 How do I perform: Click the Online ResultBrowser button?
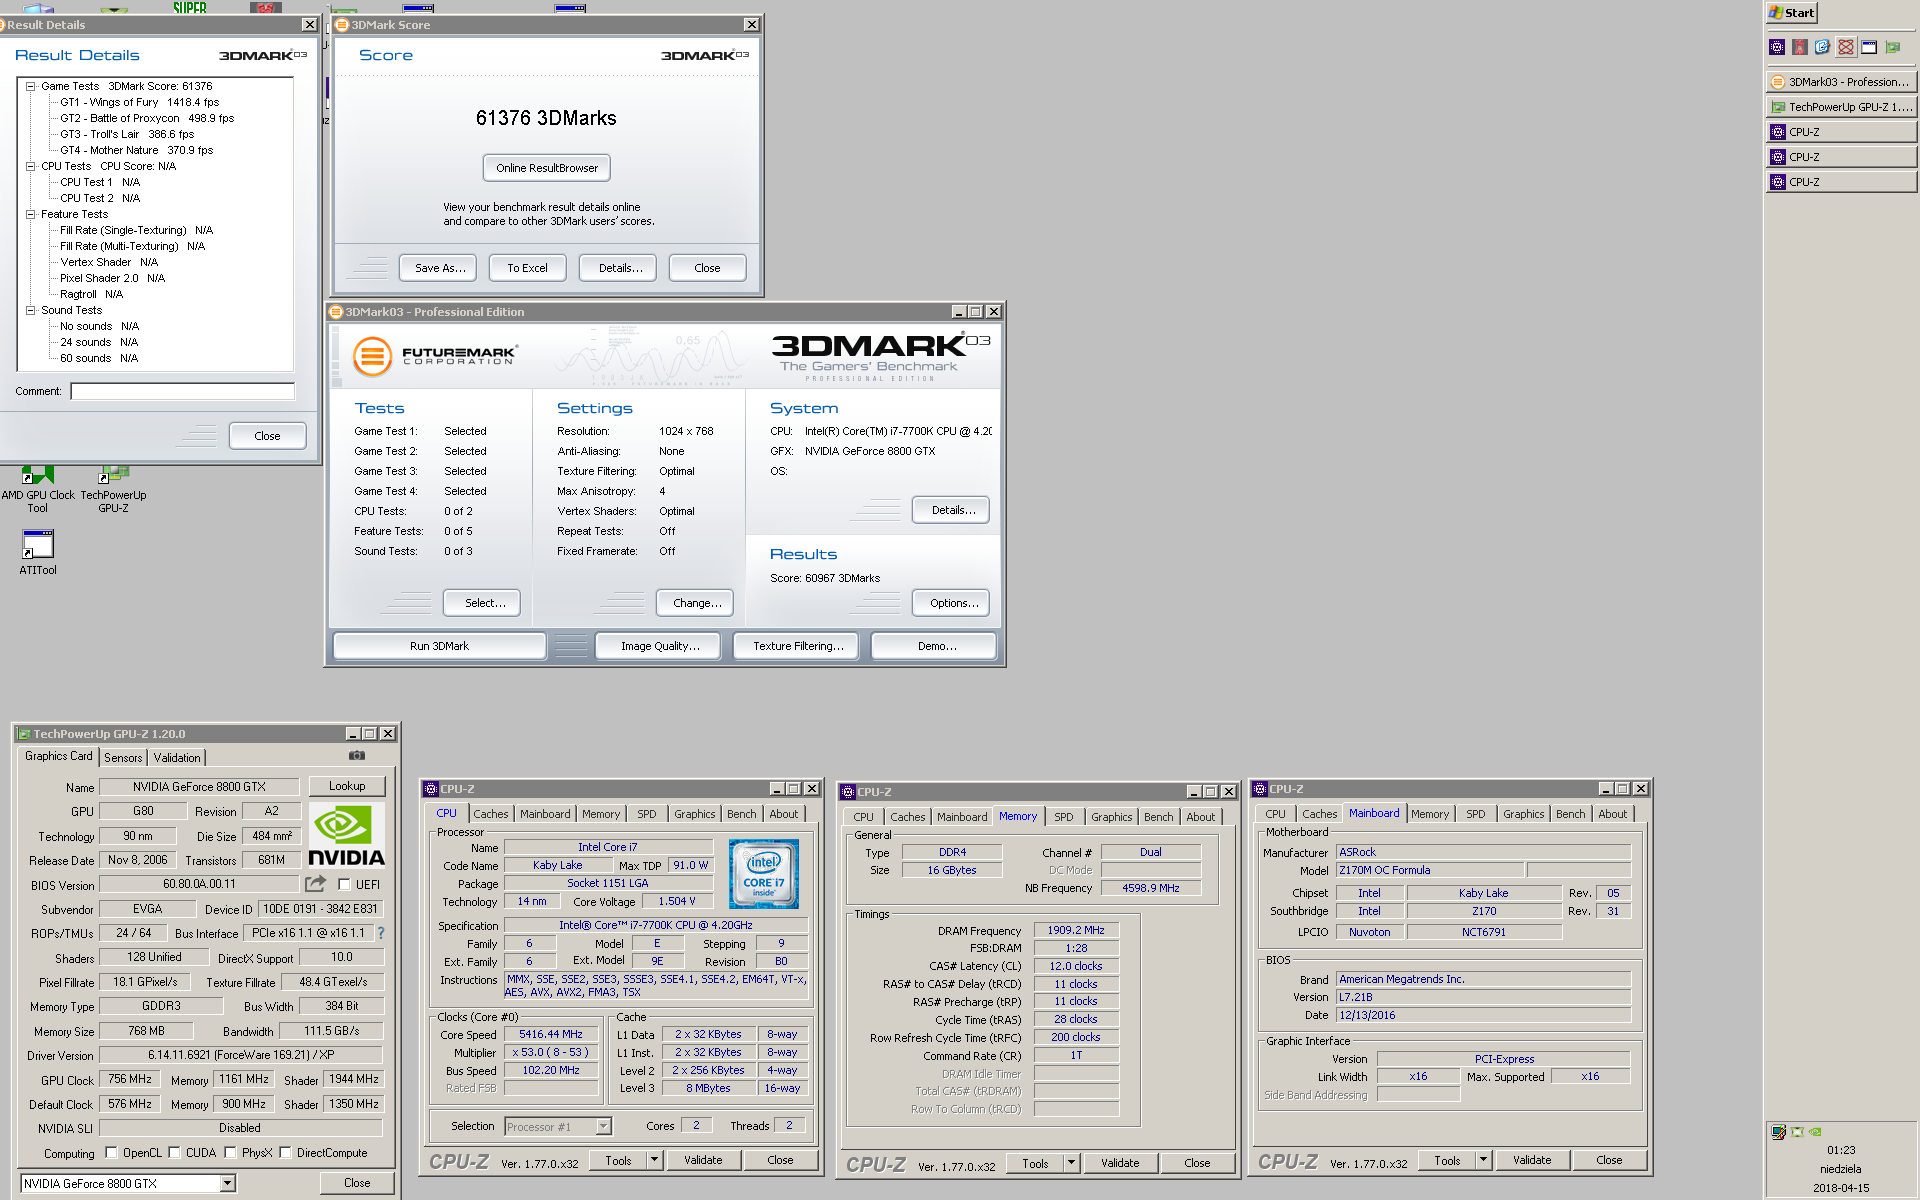pos(547,168)
